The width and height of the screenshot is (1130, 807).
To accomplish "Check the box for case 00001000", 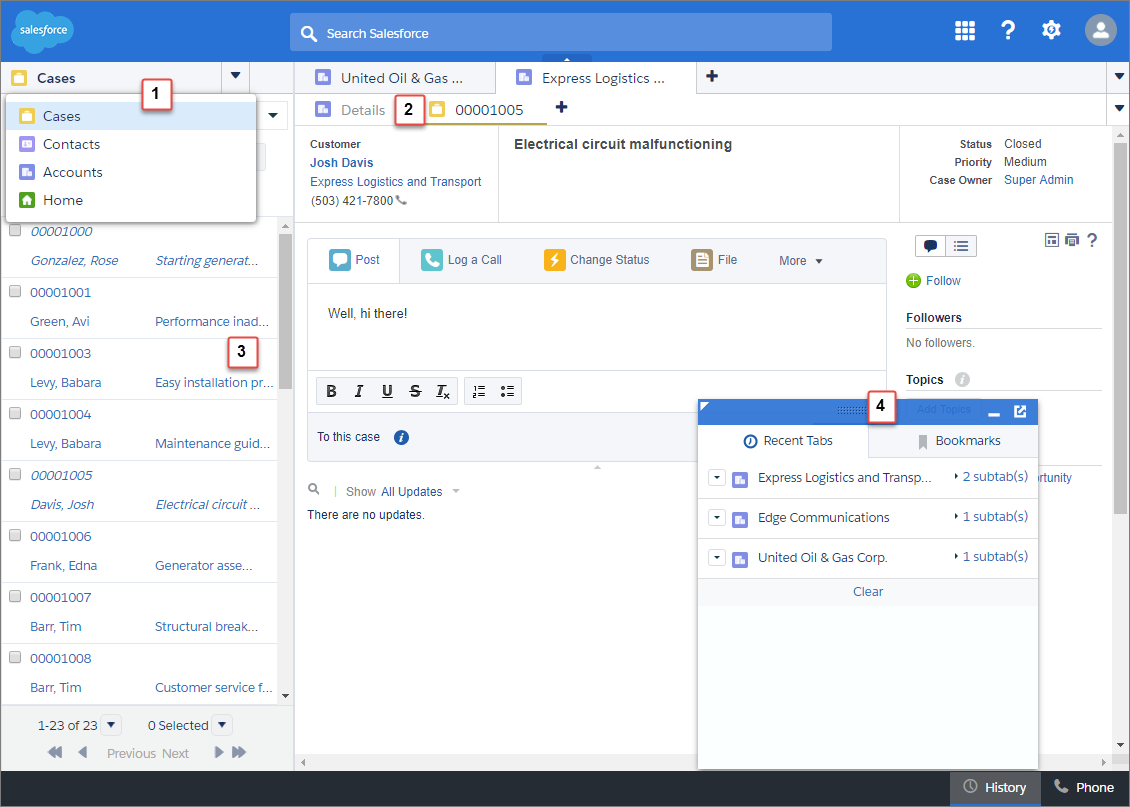I will click(15, 231).
